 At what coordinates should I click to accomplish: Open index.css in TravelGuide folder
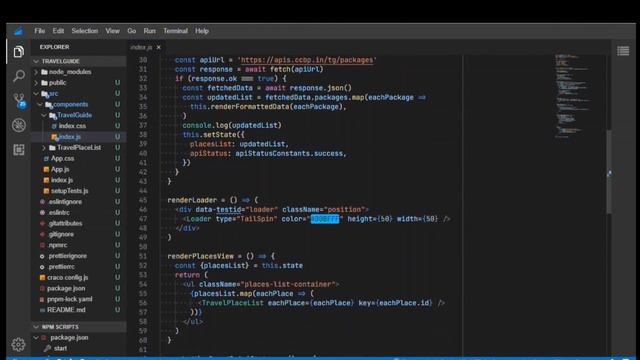pos(79,126)
